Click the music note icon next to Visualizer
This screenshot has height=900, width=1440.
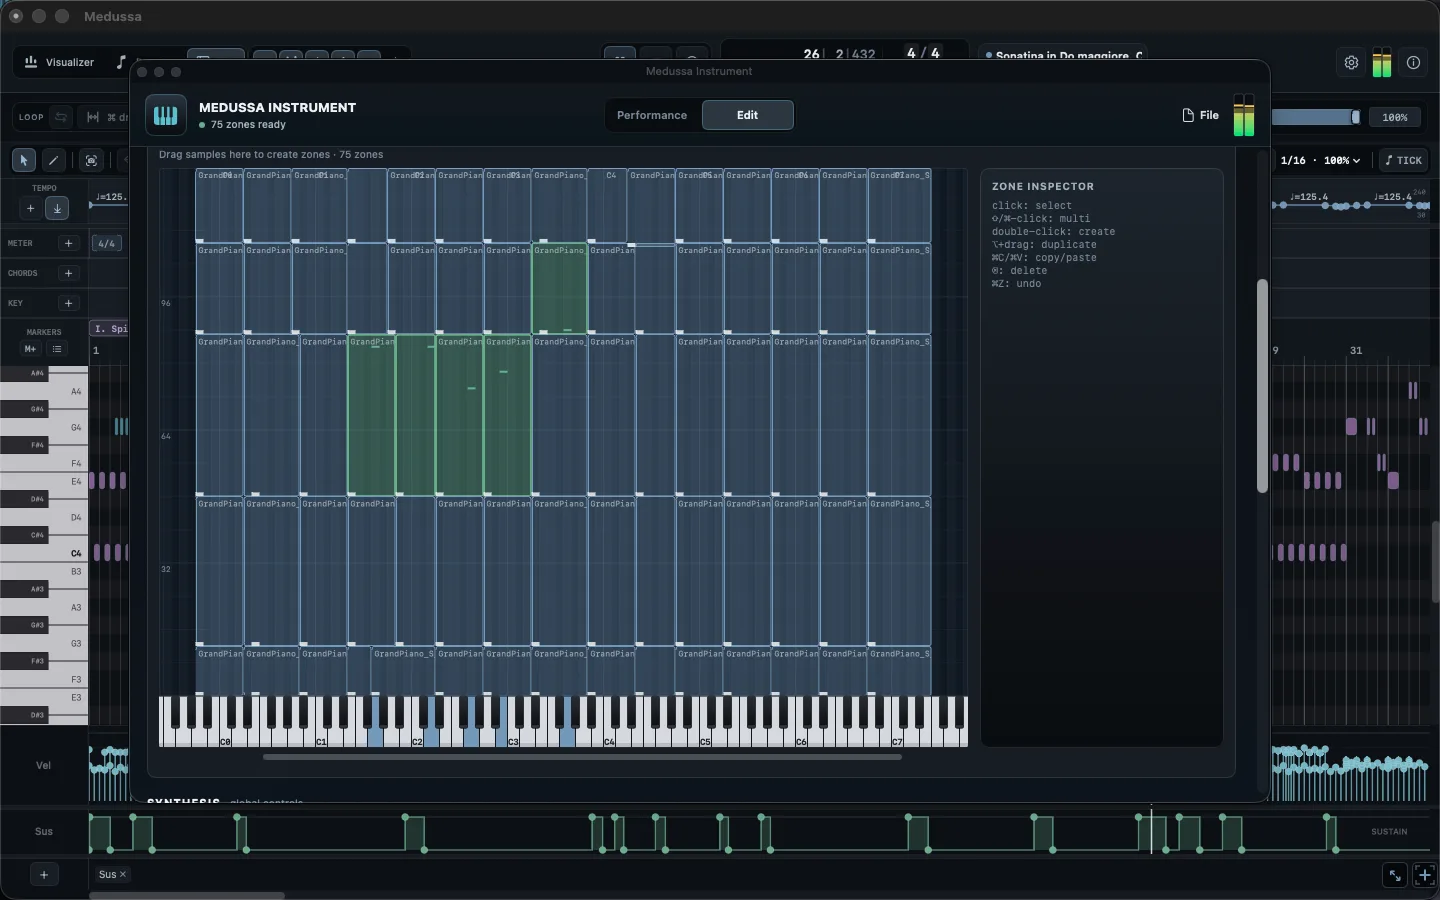coord(121,62)
